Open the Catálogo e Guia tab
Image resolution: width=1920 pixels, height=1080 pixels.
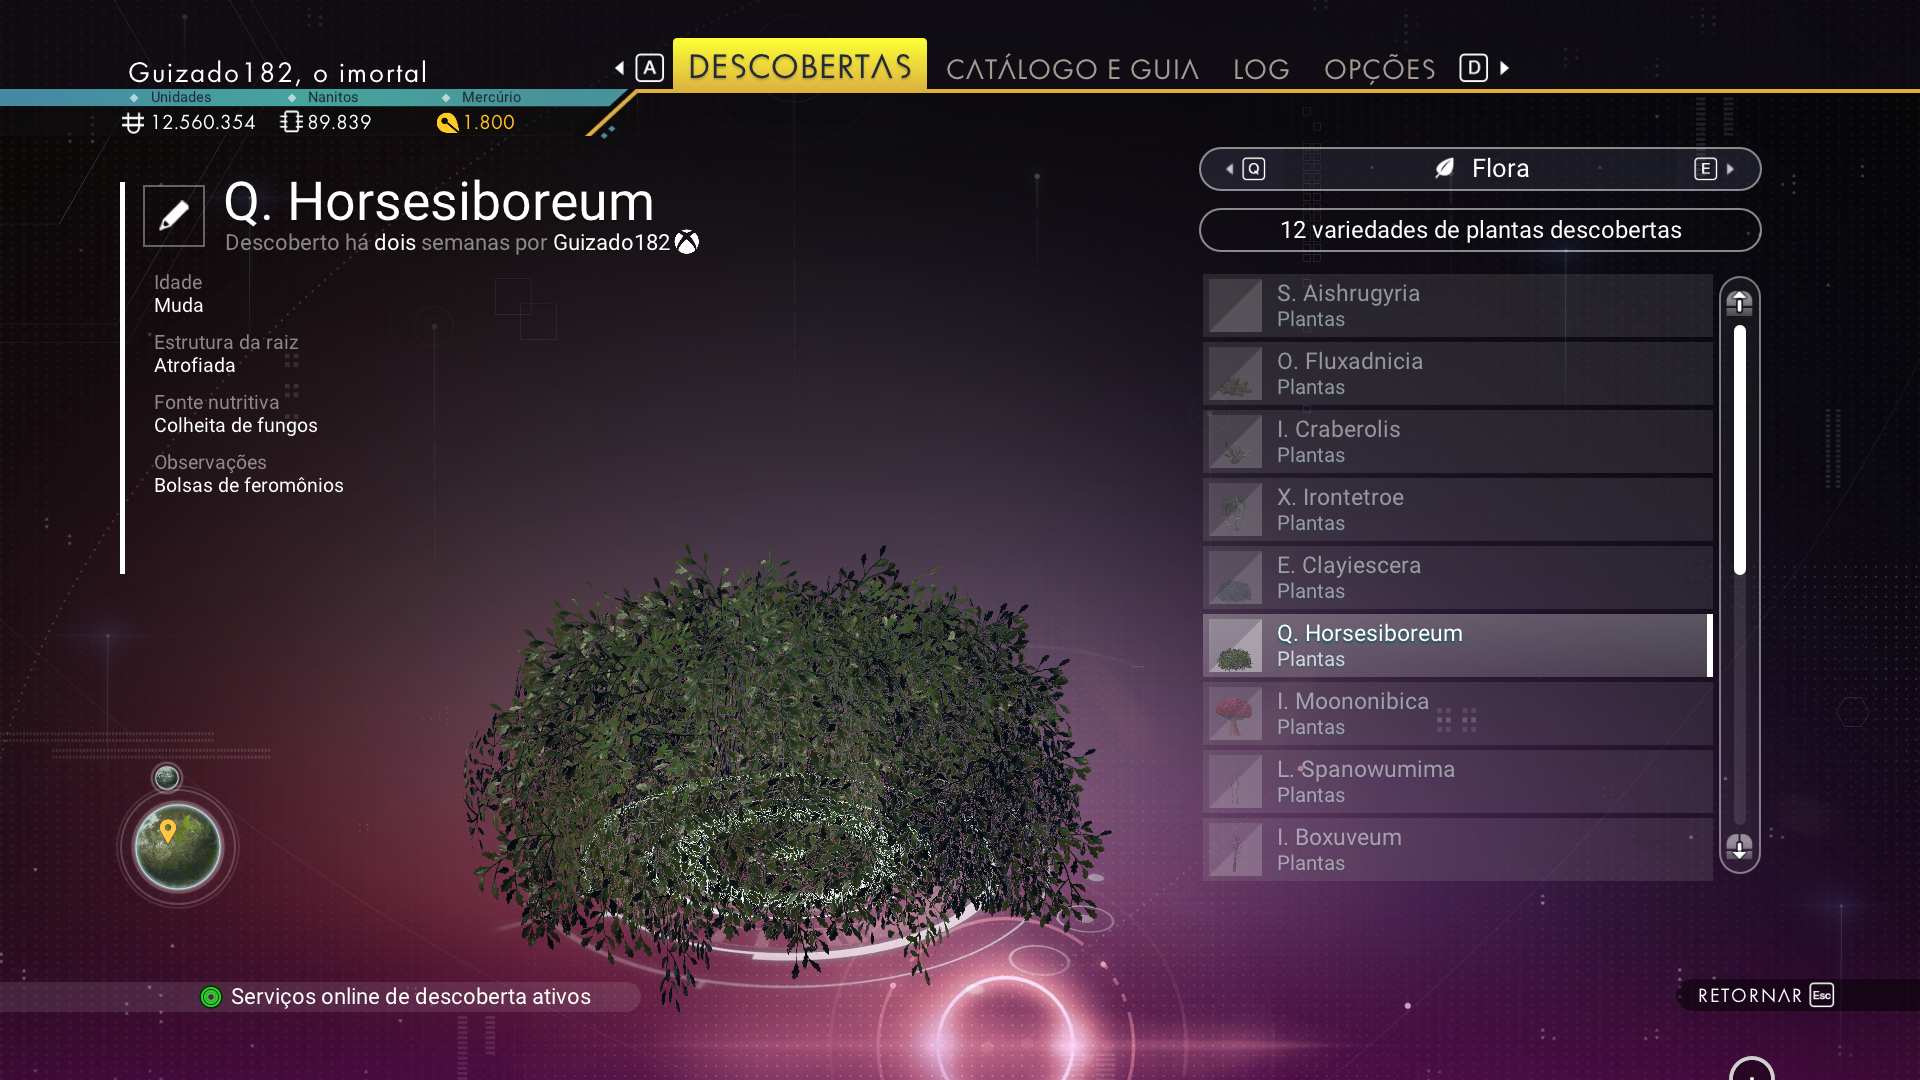pyautogui.click(x=1072, y=69)
